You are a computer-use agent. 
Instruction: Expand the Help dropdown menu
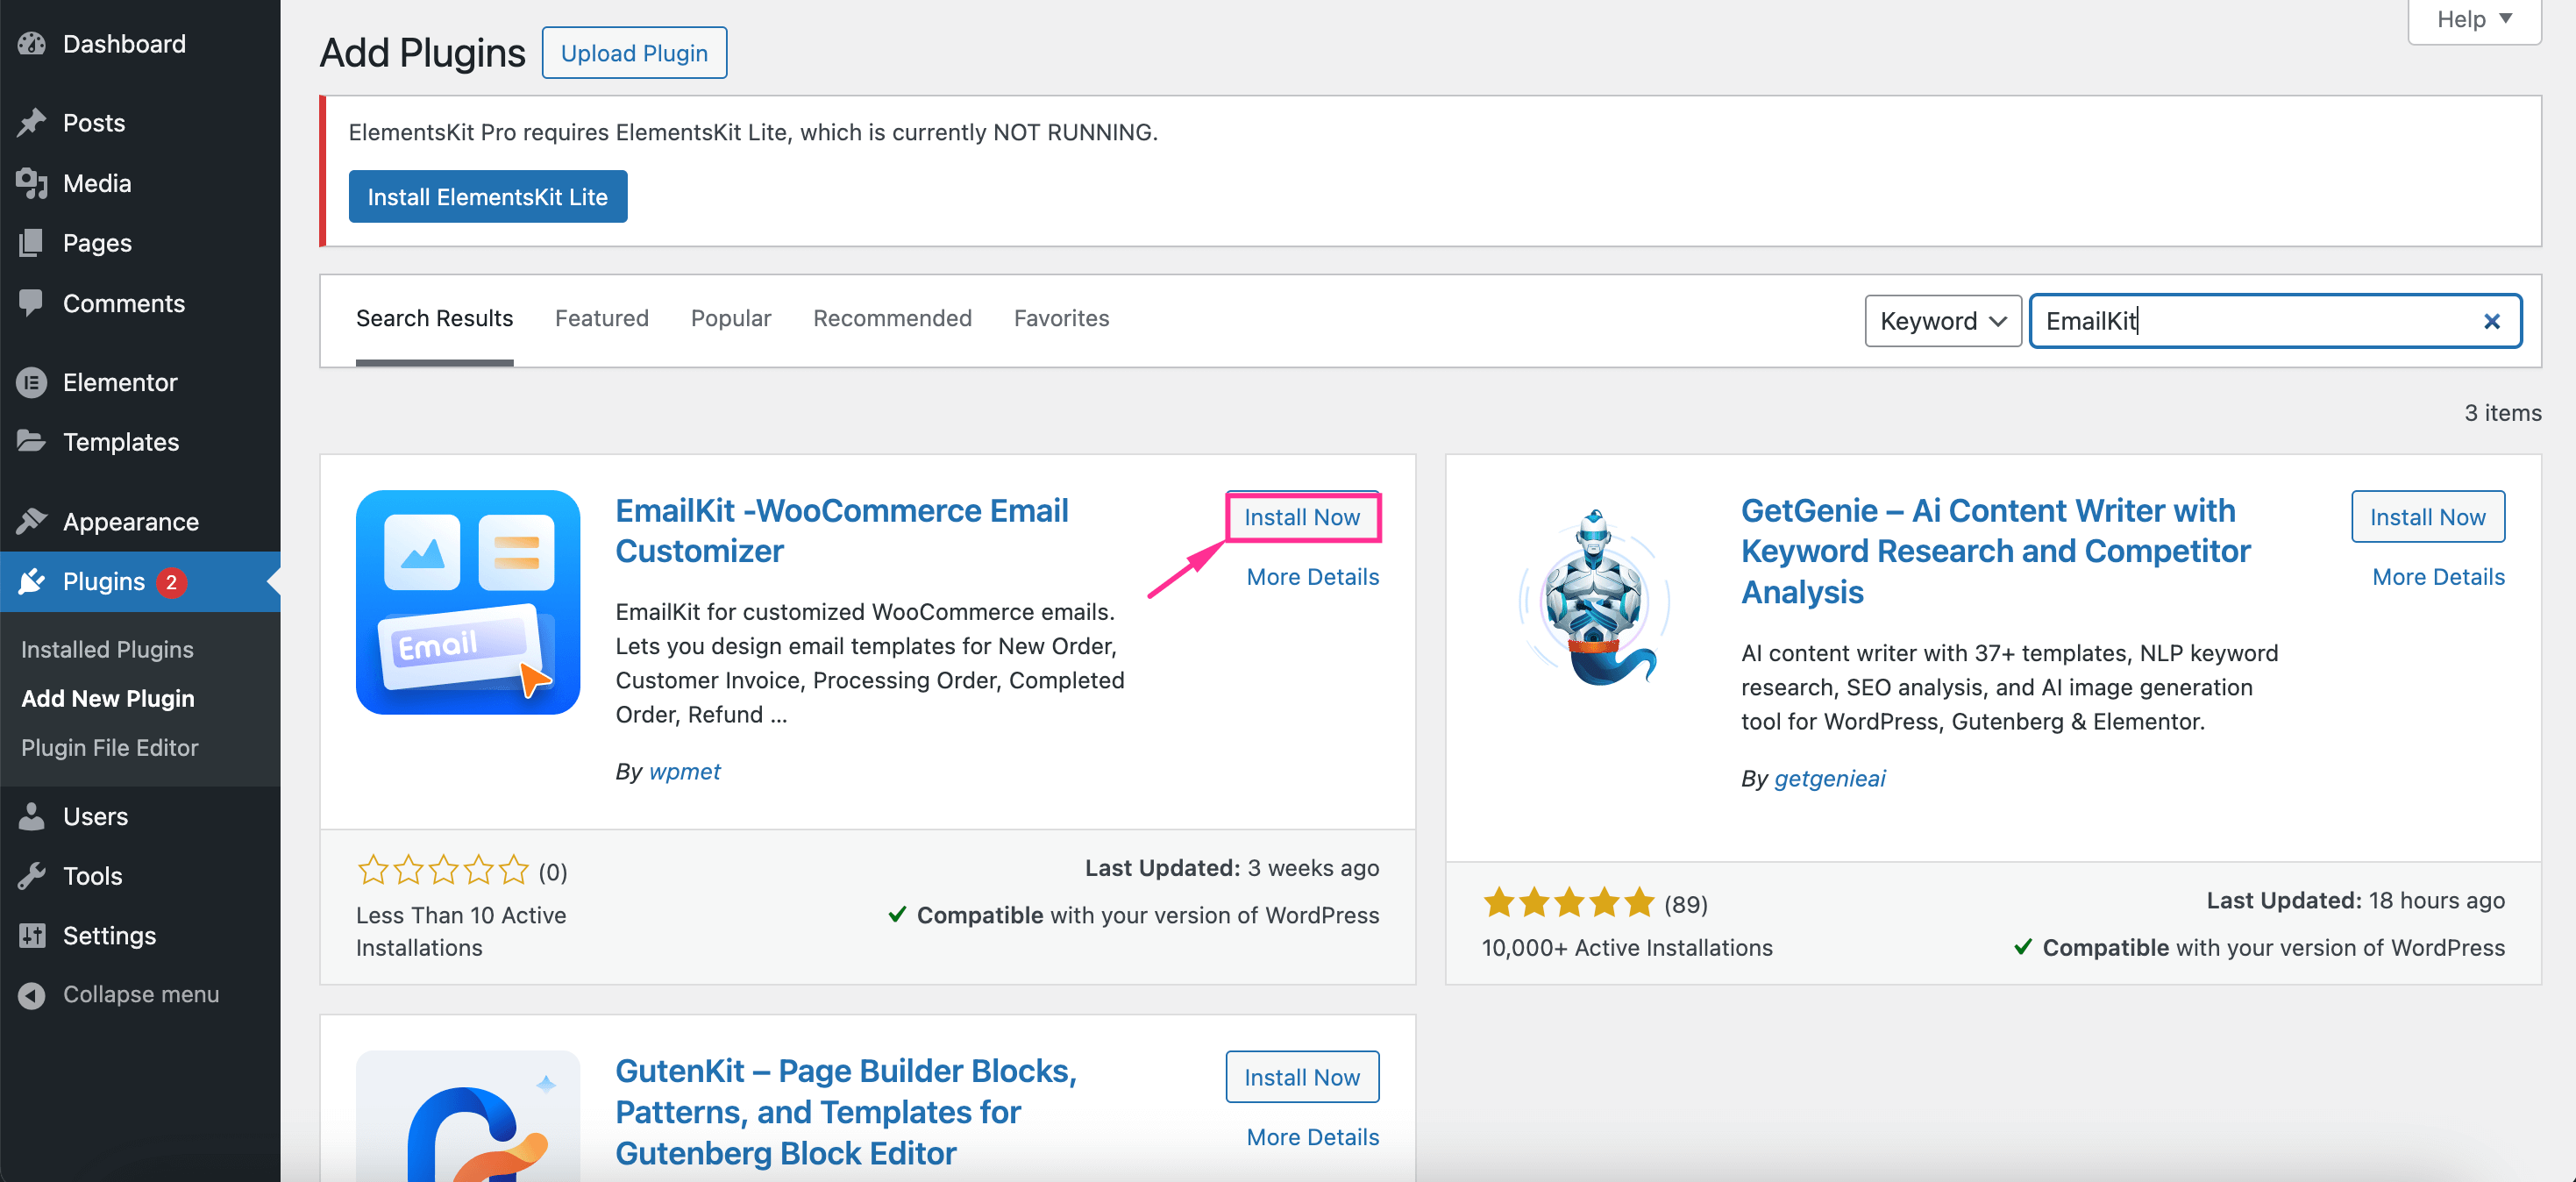[x=2473, y=18]
